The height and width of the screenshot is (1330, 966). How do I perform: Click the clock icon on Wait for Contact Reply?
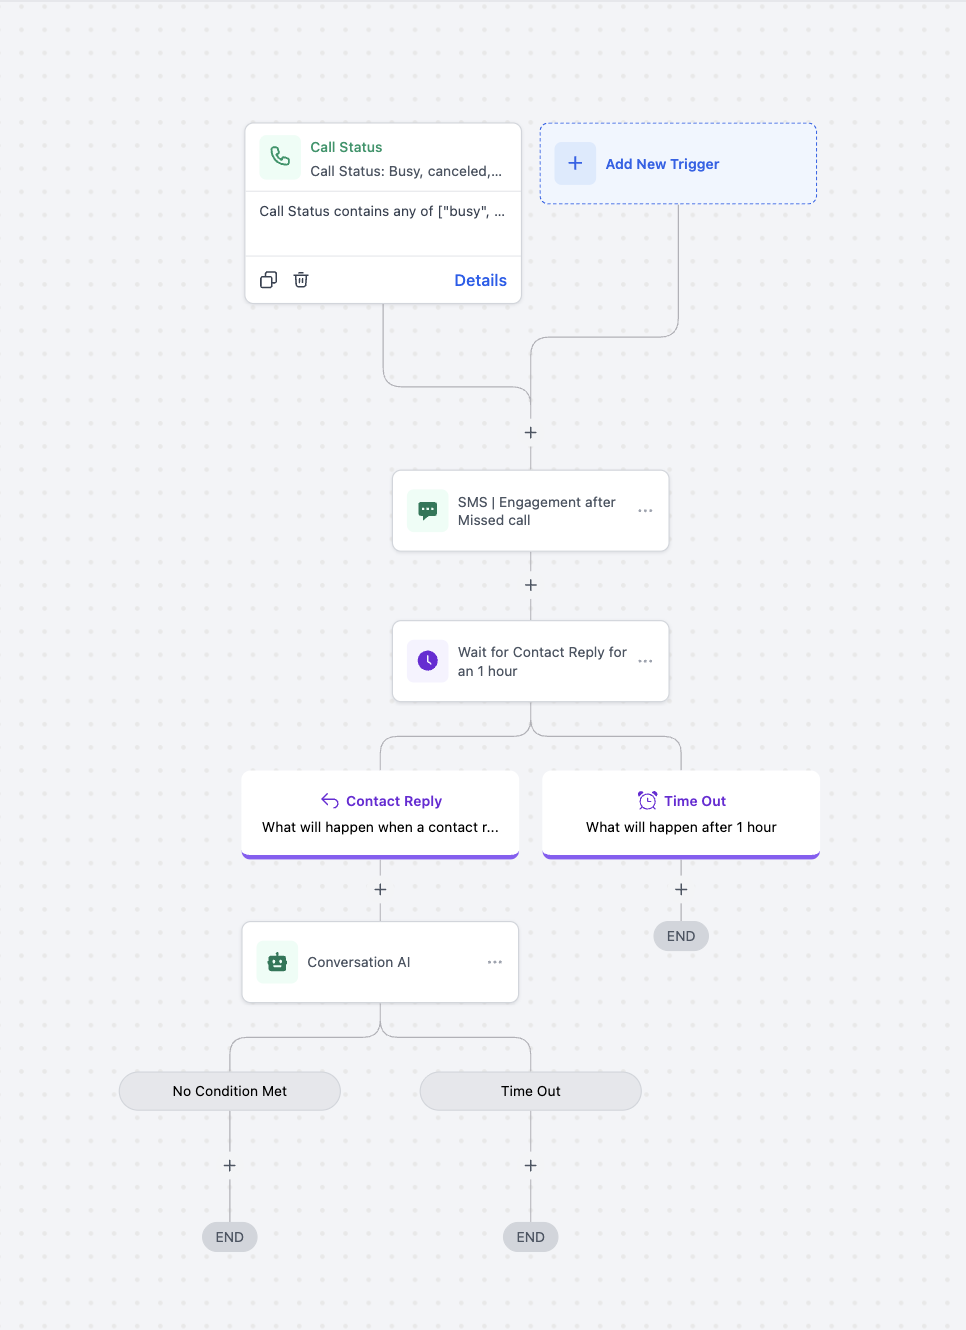tap(427, 661)
